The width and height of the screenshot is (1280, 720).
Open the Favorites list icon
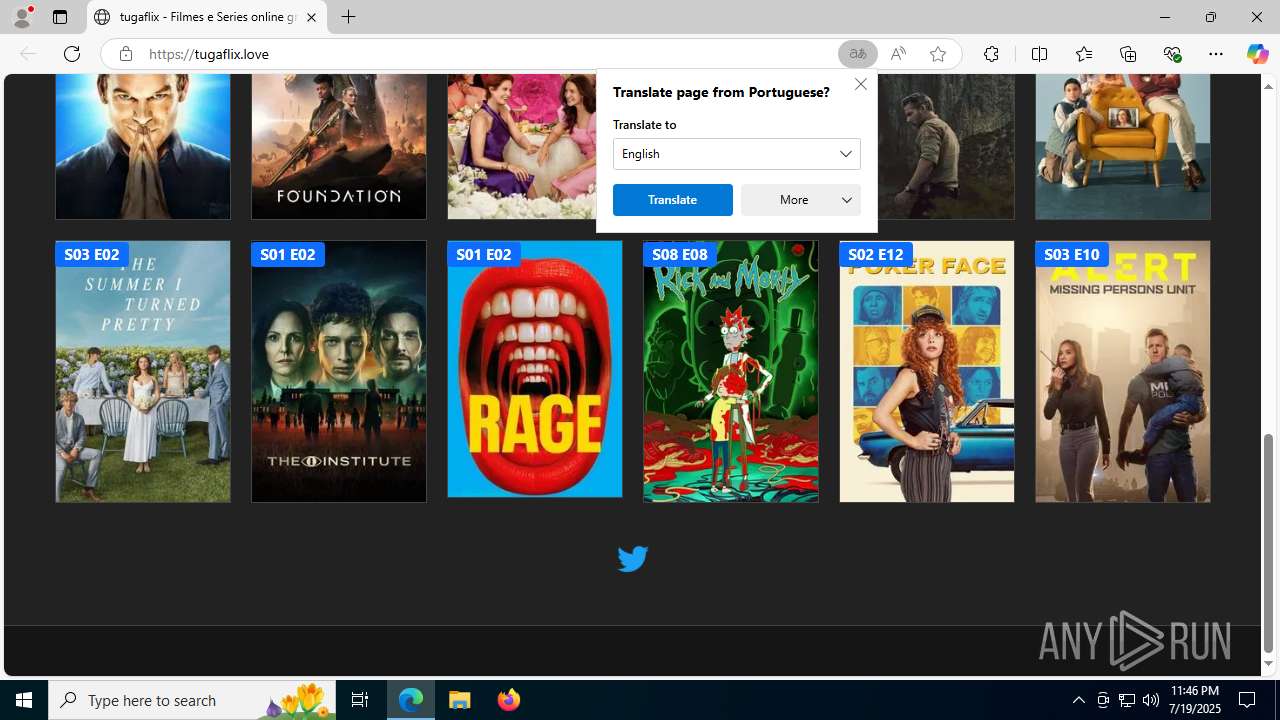point(1083,54)
